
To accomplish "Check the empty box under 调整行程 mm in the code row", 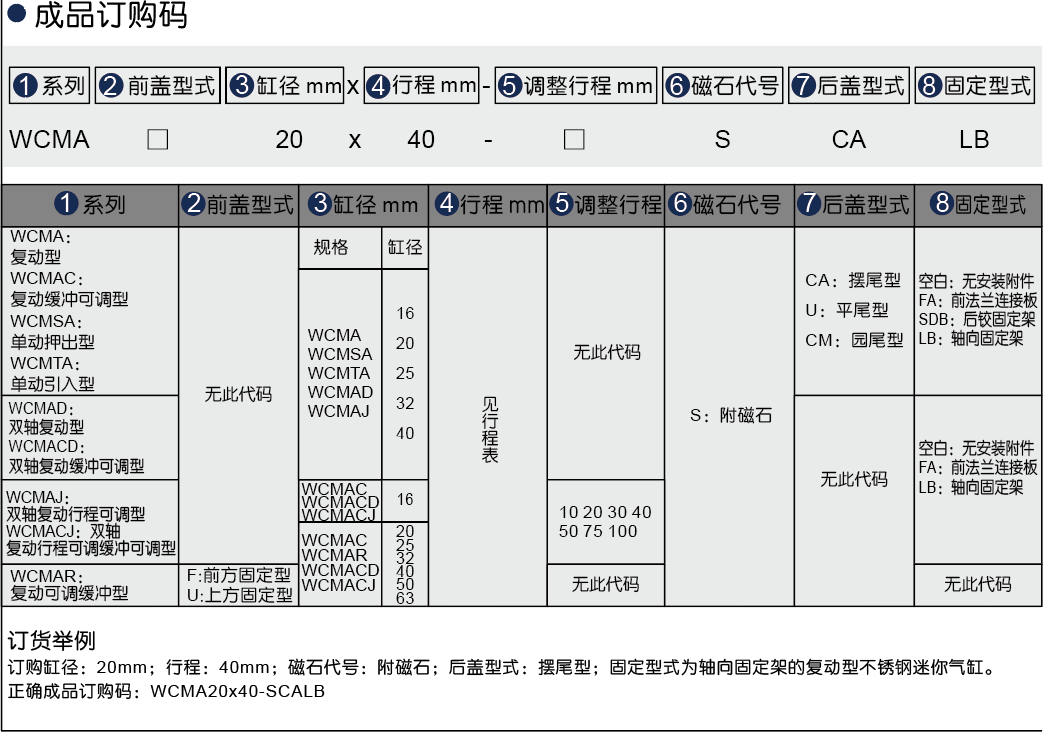I will click(573, 139).
